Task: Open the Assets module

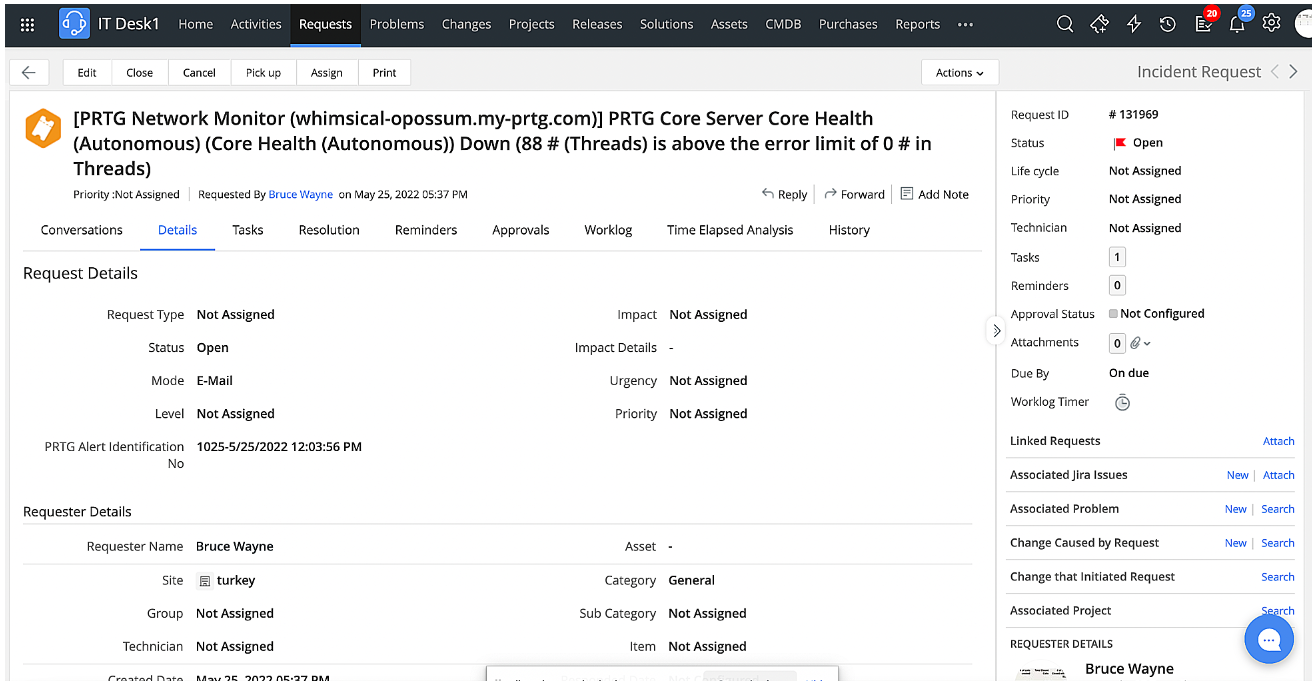Action: (x=729, y=24)
